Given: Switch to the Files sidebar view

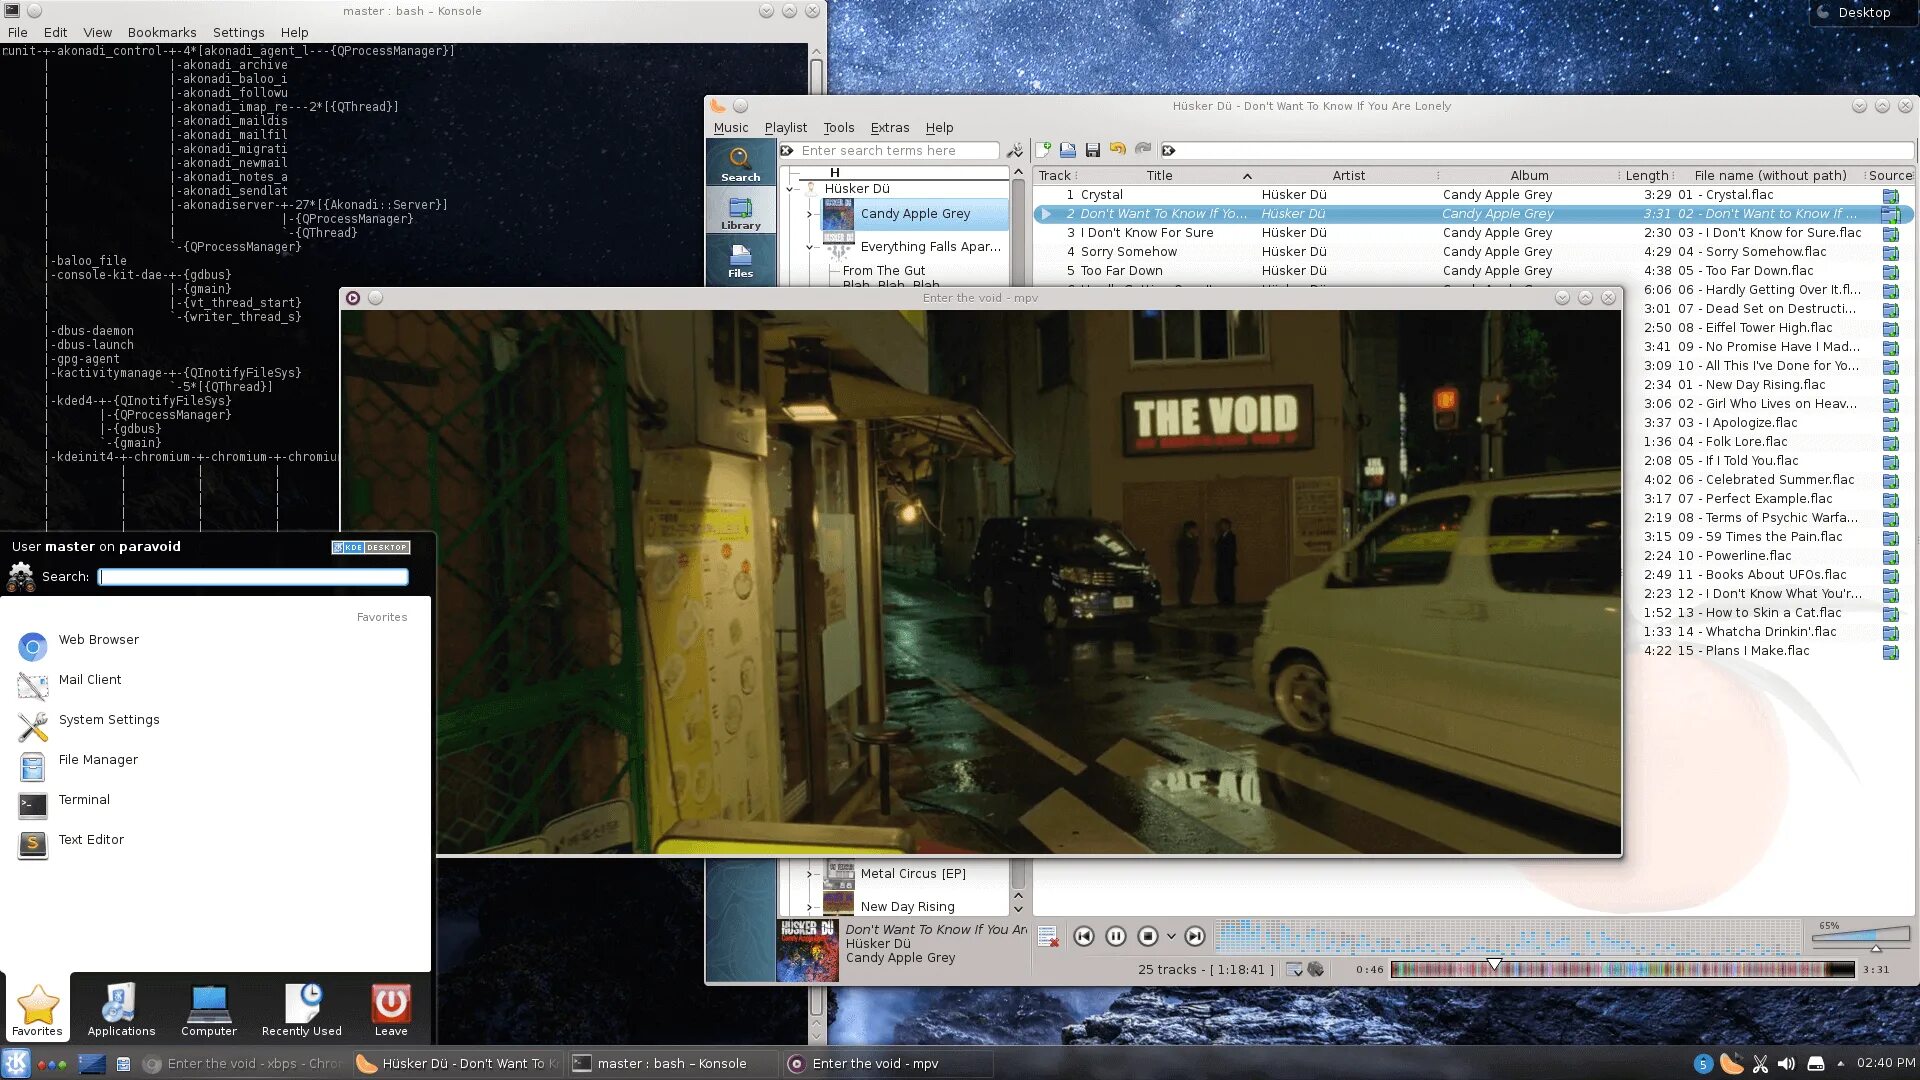Looking at the screenshot, I should point(740,260).
